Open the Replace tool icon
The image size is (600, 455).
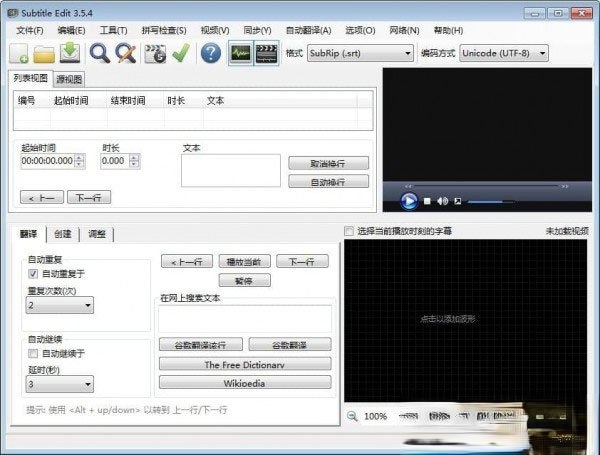click(125, 53)
